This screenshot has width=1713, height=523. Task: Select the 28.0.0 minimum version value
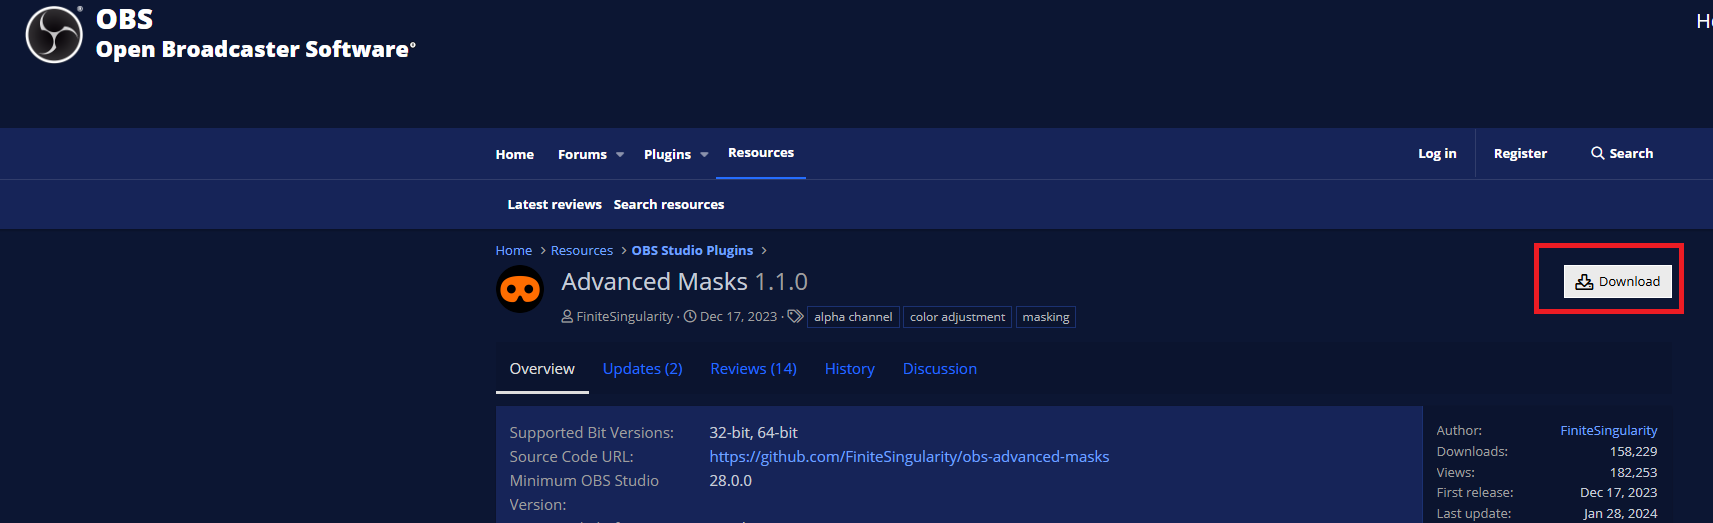point(730,480)
